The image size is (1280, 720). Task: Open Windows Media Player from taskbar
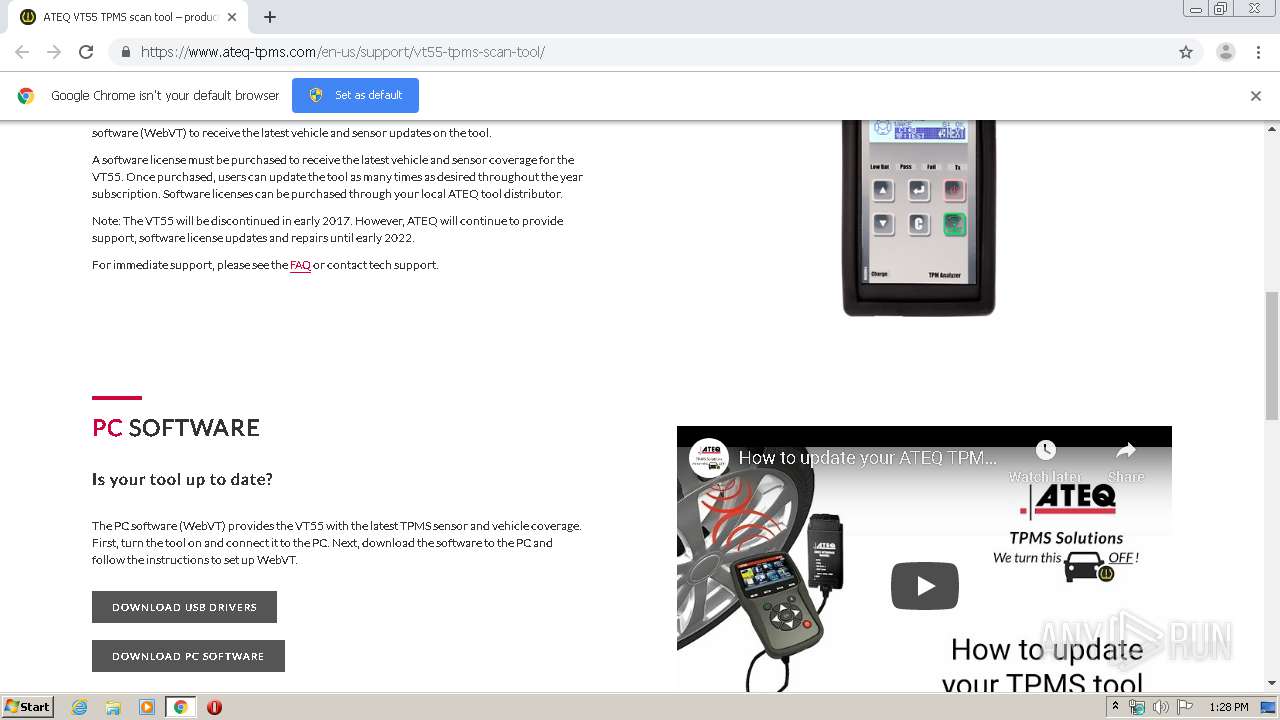tap(147, 707)
